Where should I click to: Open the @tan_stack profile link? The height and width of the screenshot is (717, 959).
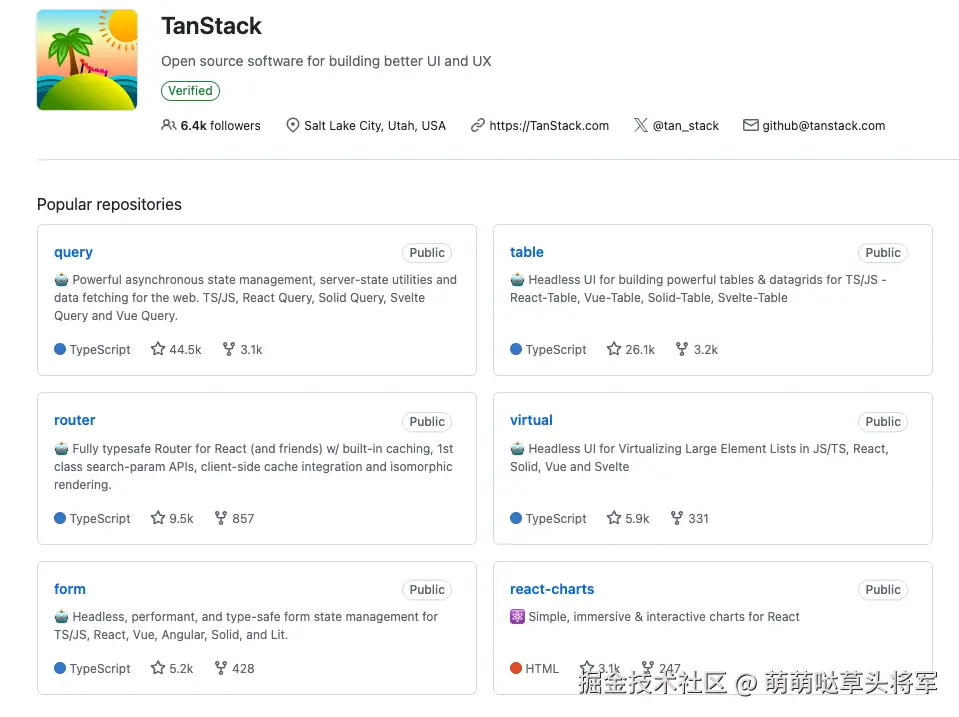[x=686, y=126]
